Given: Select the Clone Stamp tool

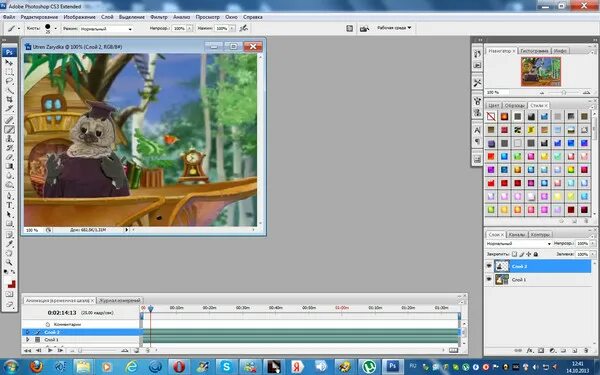Looking at the screenshot, I should [9, 139].
